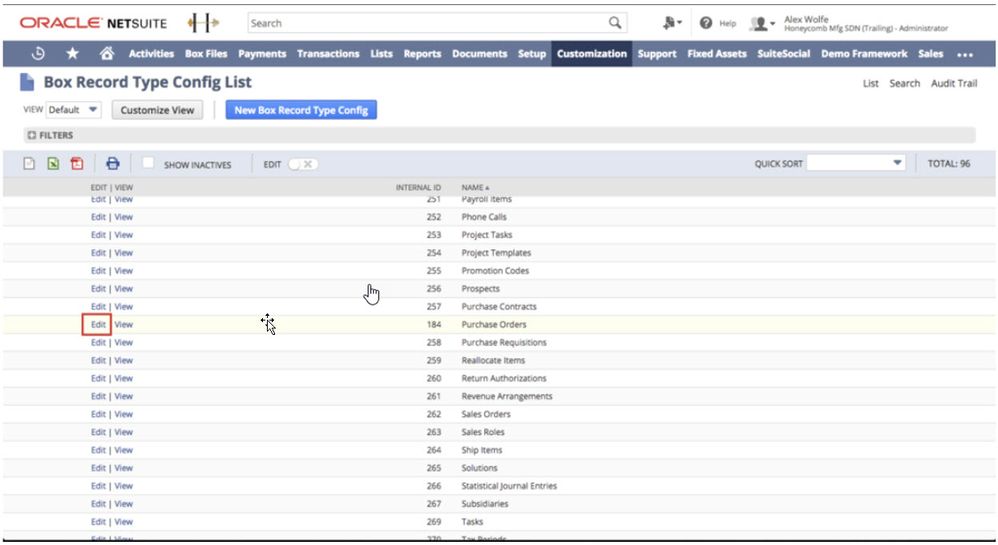Click the New document icon in toolbar

[x=29, y=164]
